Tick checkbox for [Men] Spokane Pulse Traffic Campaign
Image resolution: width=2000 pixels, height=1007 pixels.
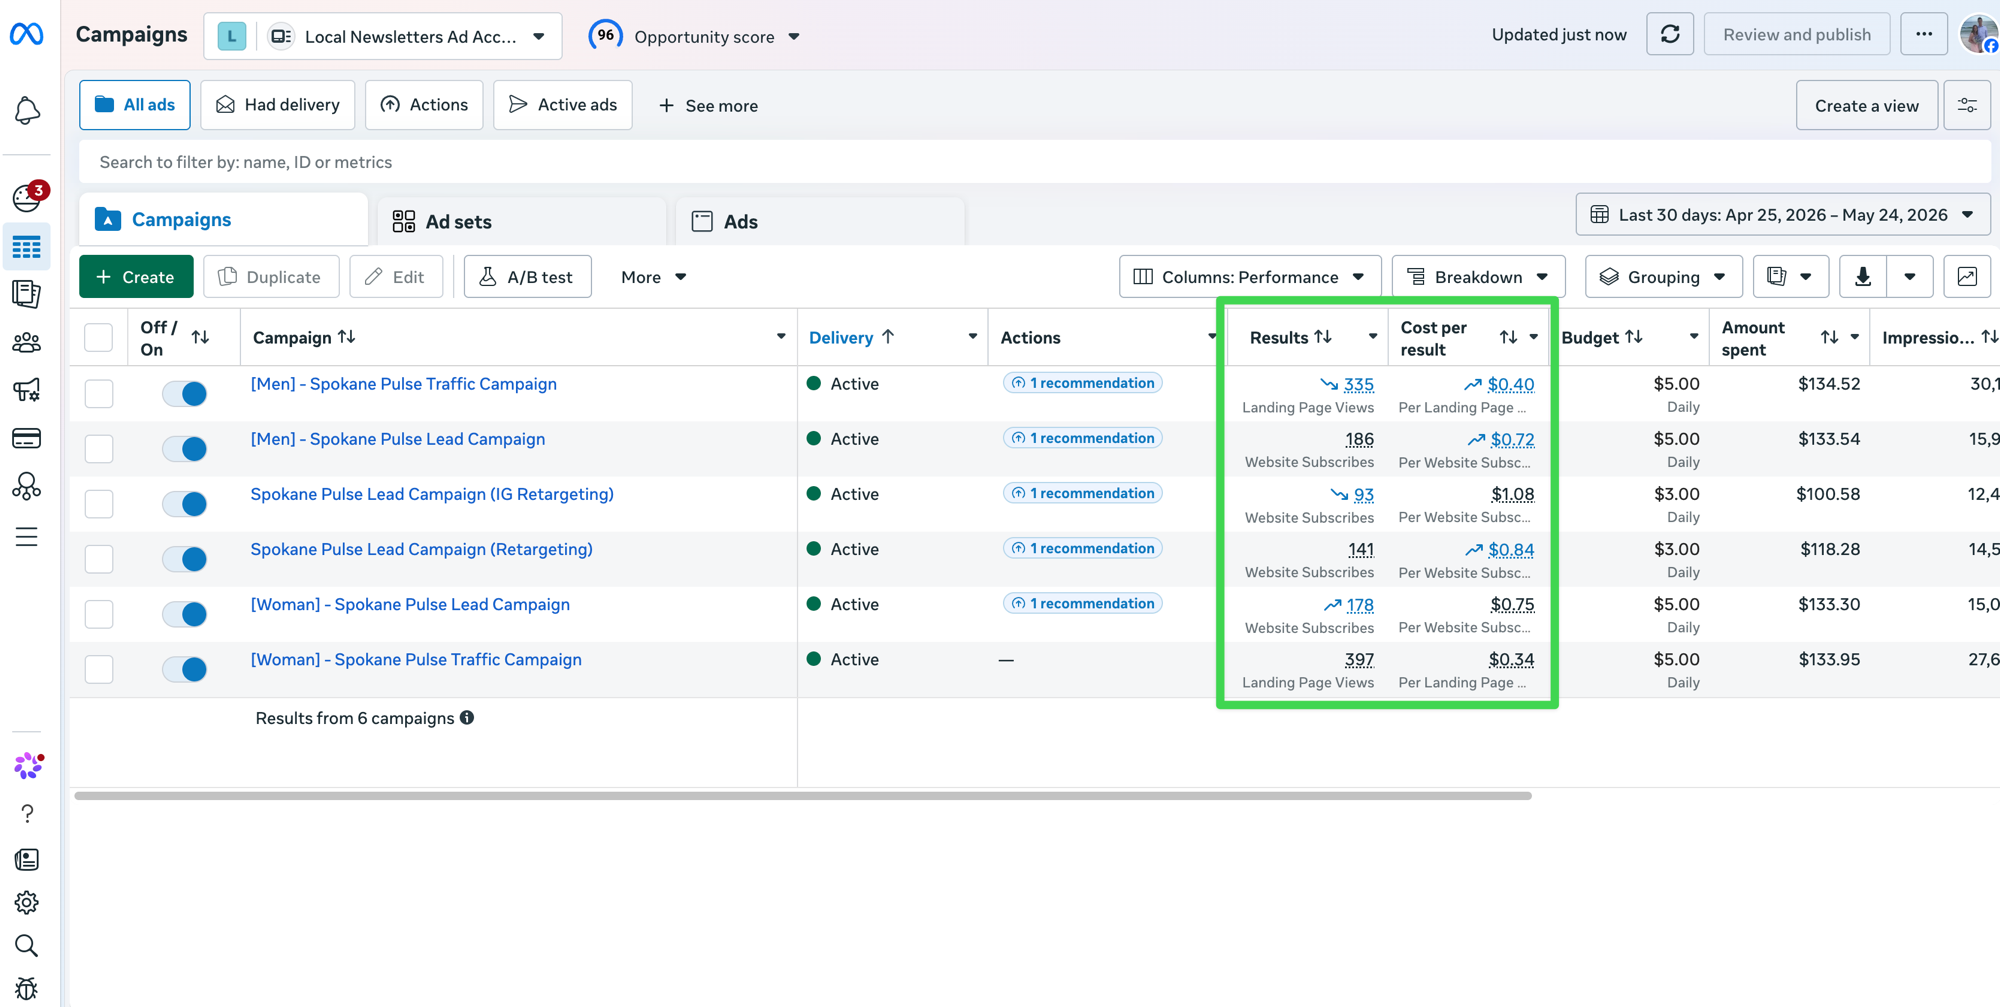(99, 393)
